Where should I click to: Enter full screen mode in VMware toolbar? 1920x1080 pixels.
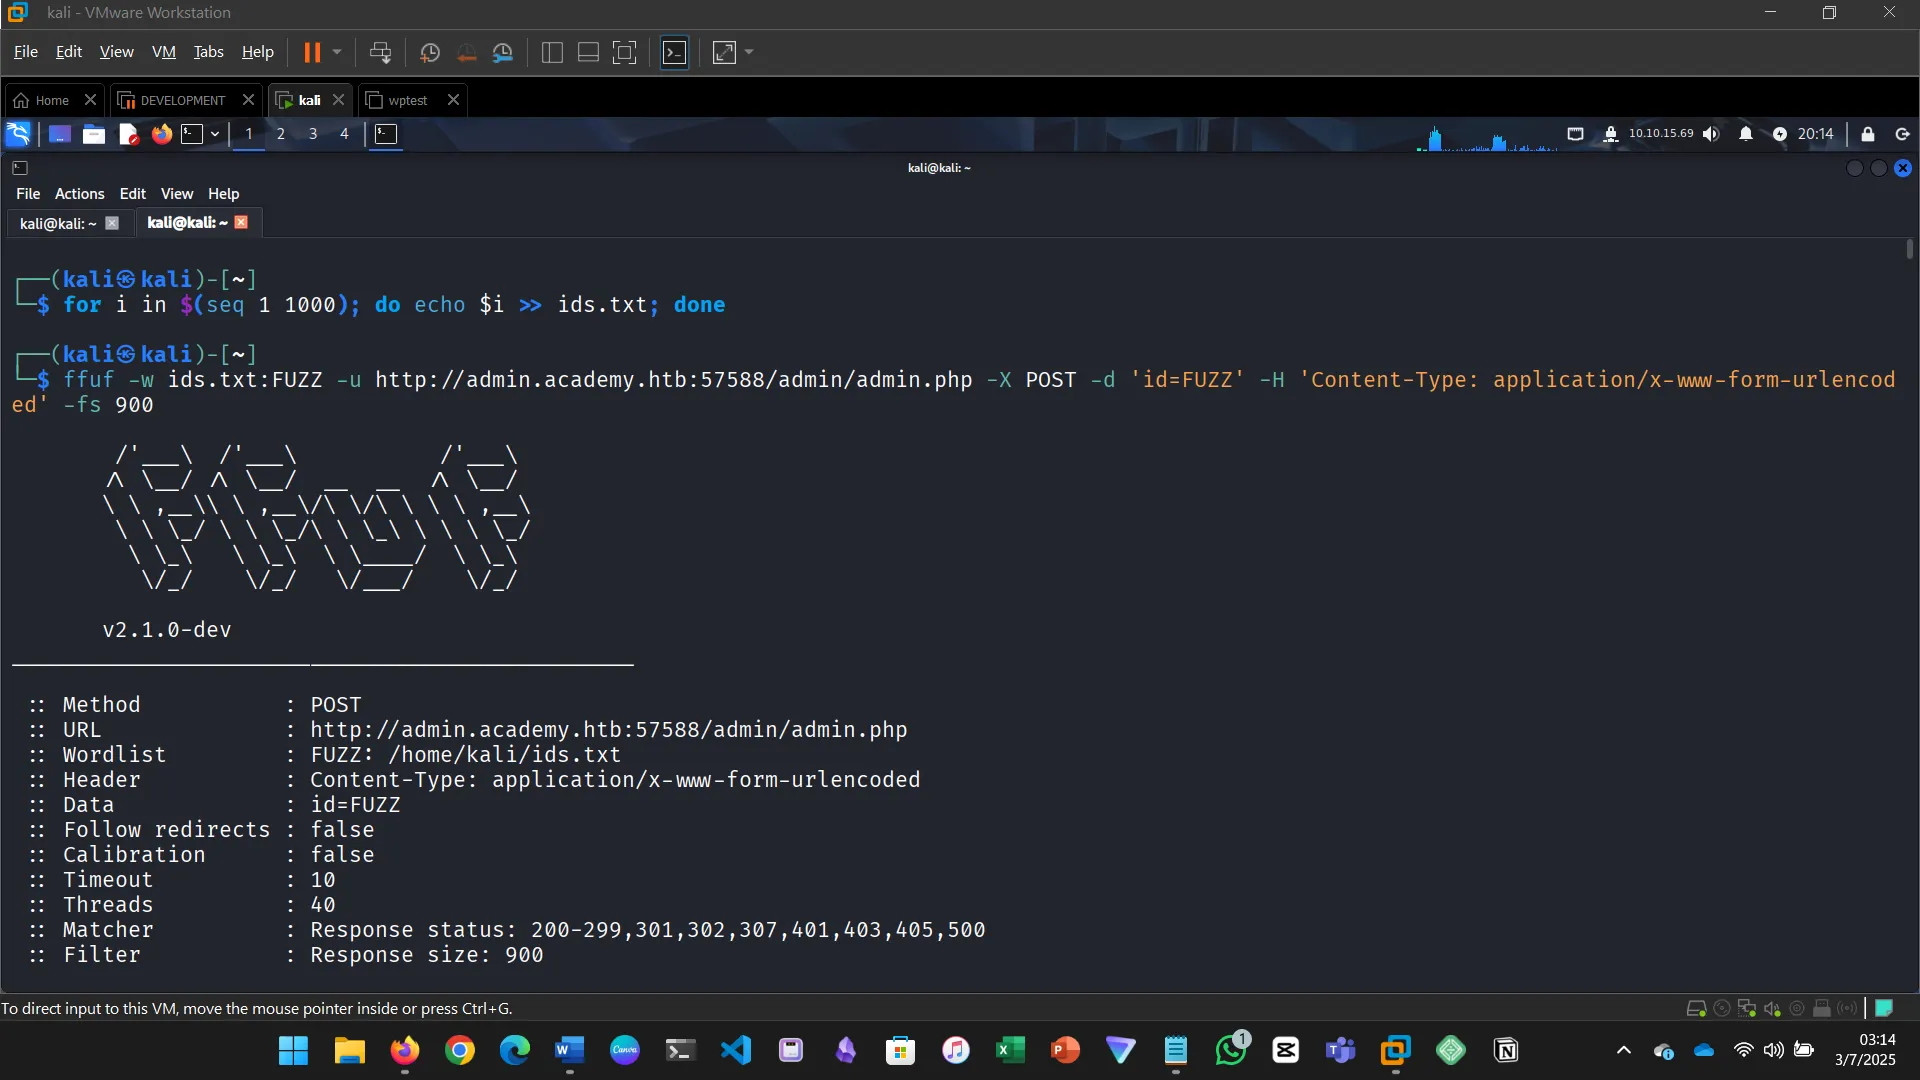(625, 52)
